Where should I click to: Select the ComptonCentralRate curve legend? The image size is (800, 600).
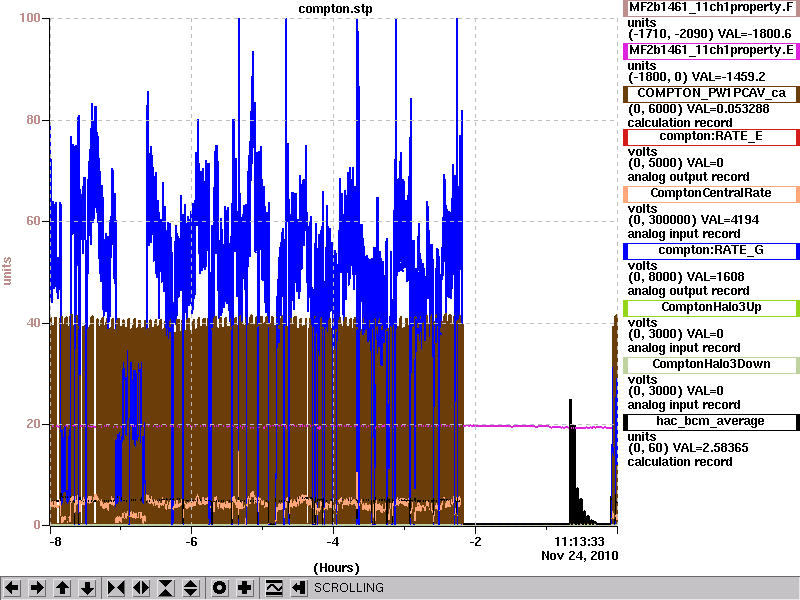[711, 193]
